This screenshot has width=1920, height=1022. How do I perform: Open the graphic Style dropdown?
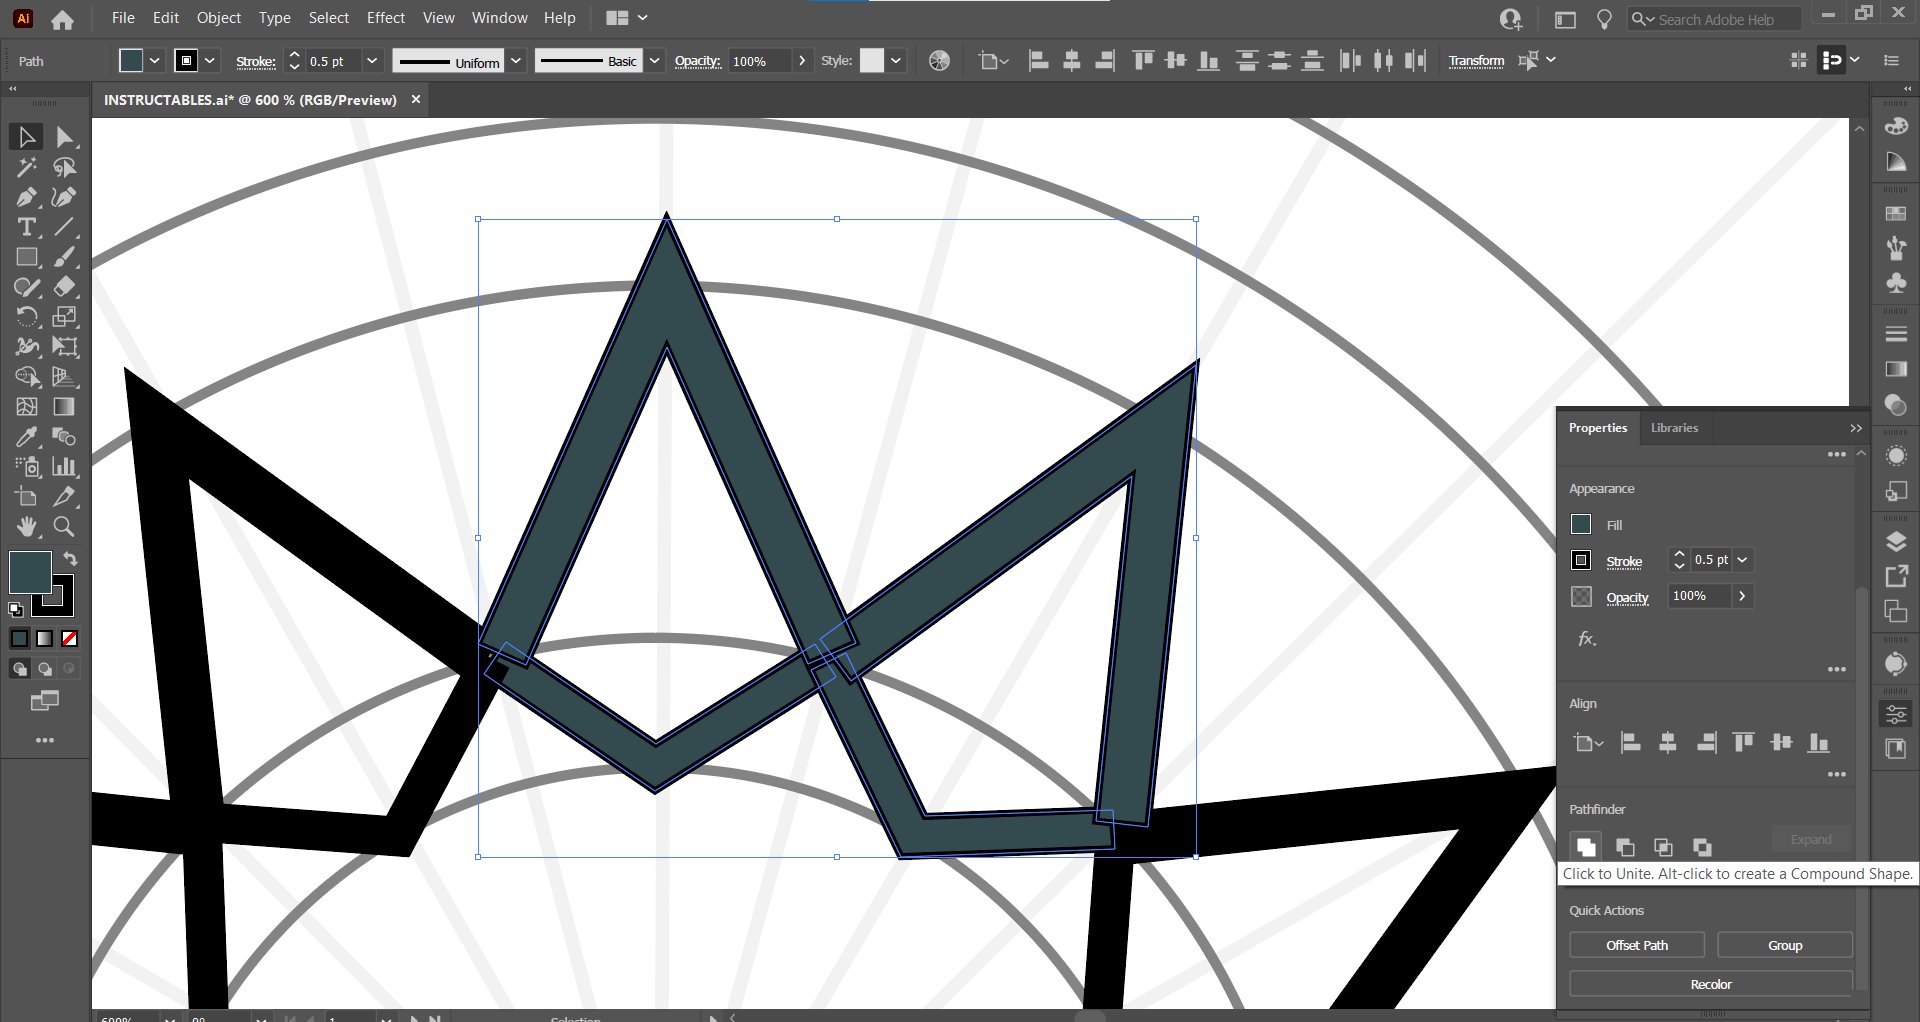point(896,61)
